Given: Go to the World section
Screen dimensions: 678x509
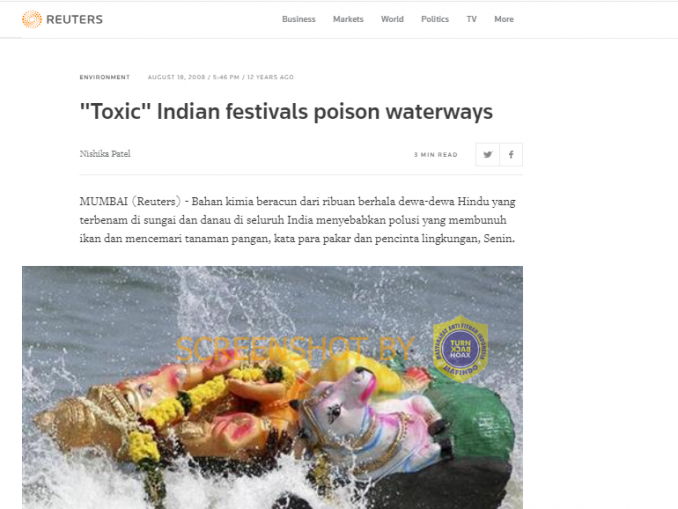Looking at the screenshot, I should coord(392,19).
